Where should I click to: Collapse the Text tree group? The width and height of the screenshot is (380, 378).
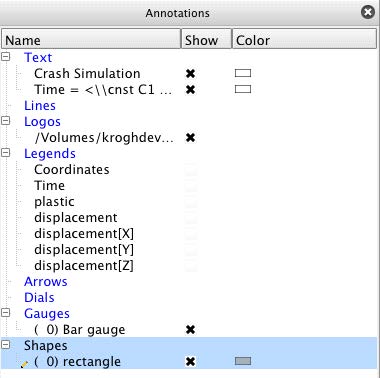6,56
